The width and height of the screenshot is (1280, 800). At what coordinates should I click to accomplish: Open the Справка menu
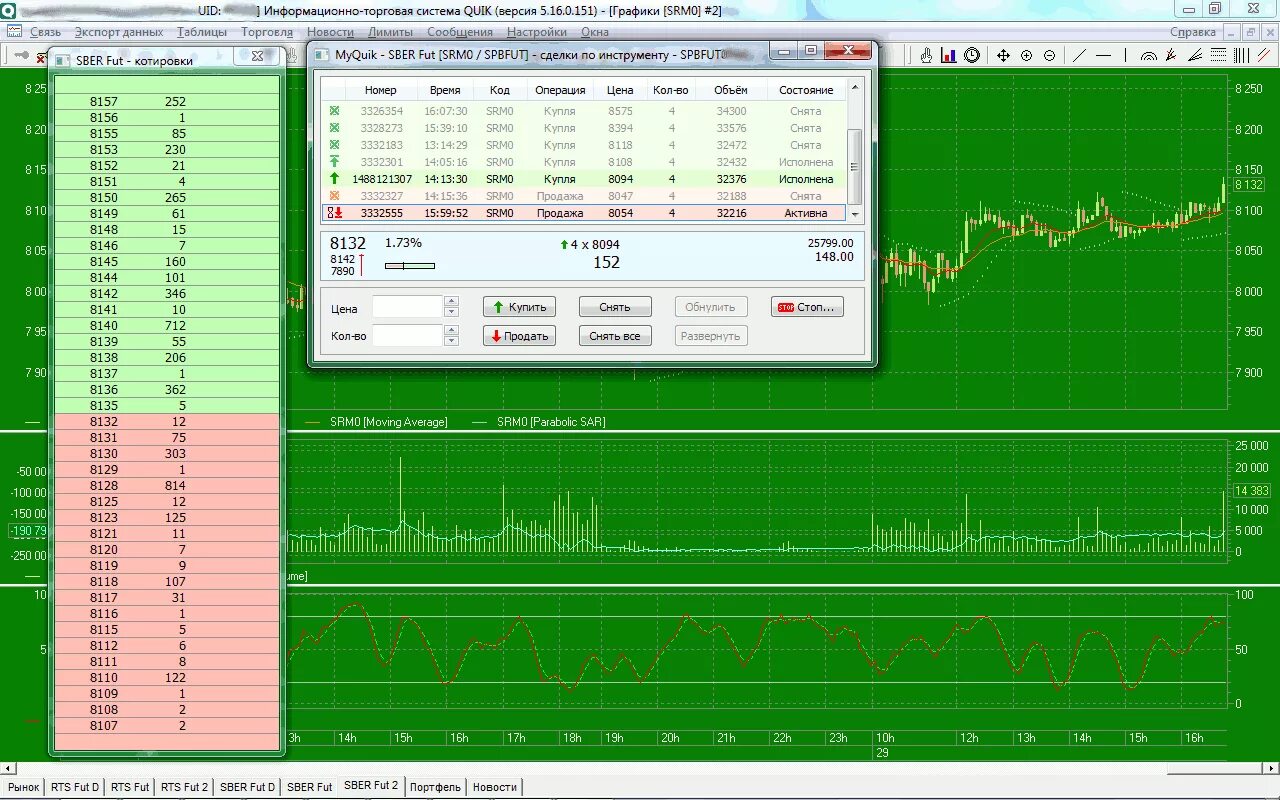point(1192,32)
